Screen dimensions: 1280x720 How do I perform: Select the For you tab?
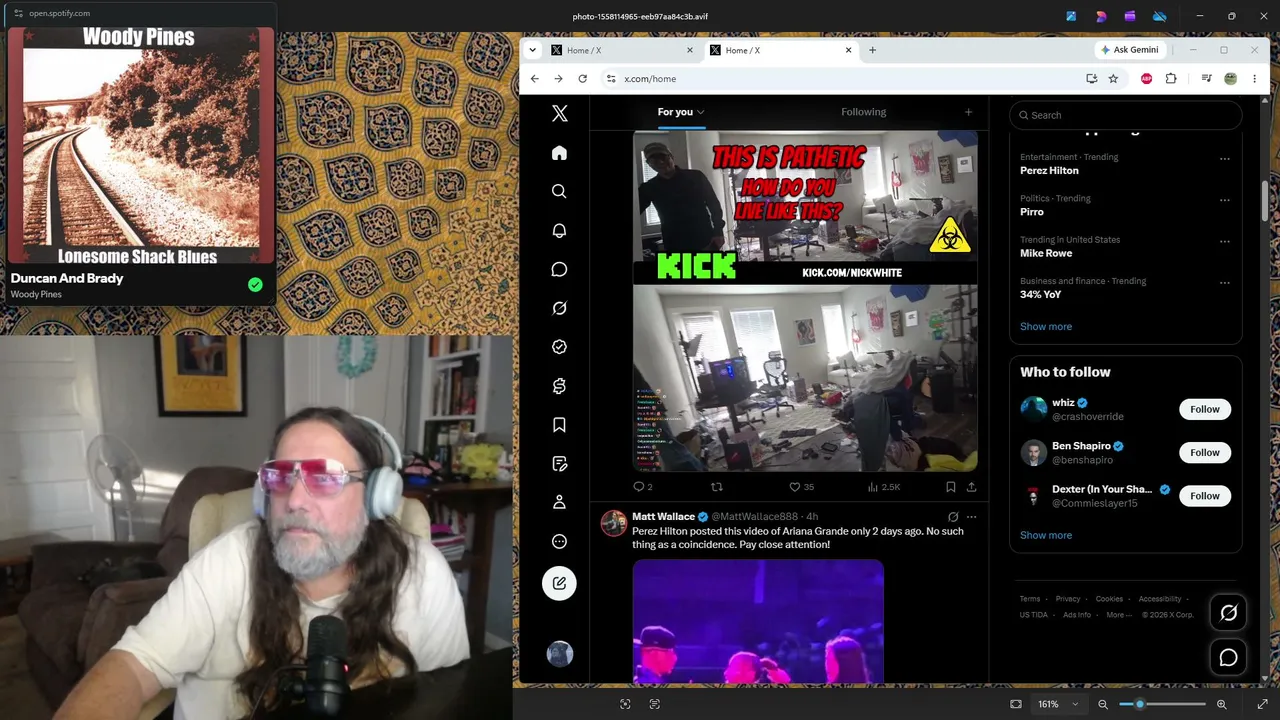(680, 112)
